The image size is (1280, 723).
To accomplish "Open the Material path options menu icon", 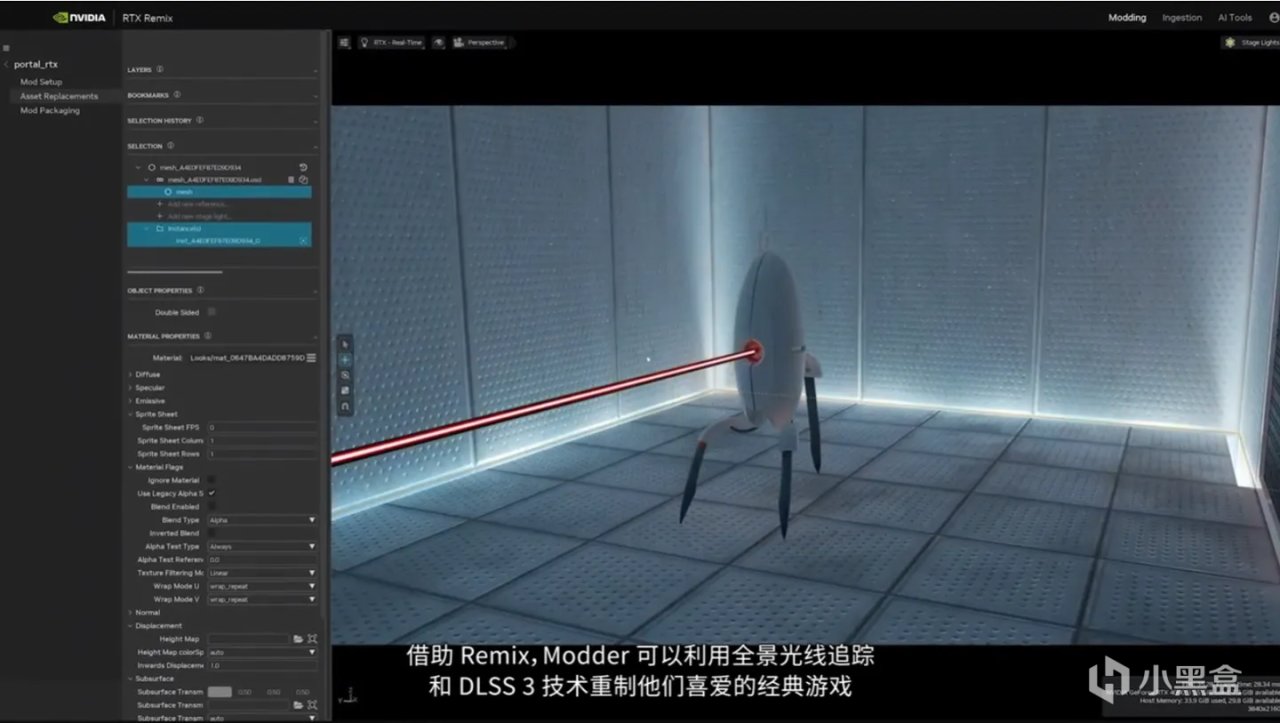I will (311, 357).
